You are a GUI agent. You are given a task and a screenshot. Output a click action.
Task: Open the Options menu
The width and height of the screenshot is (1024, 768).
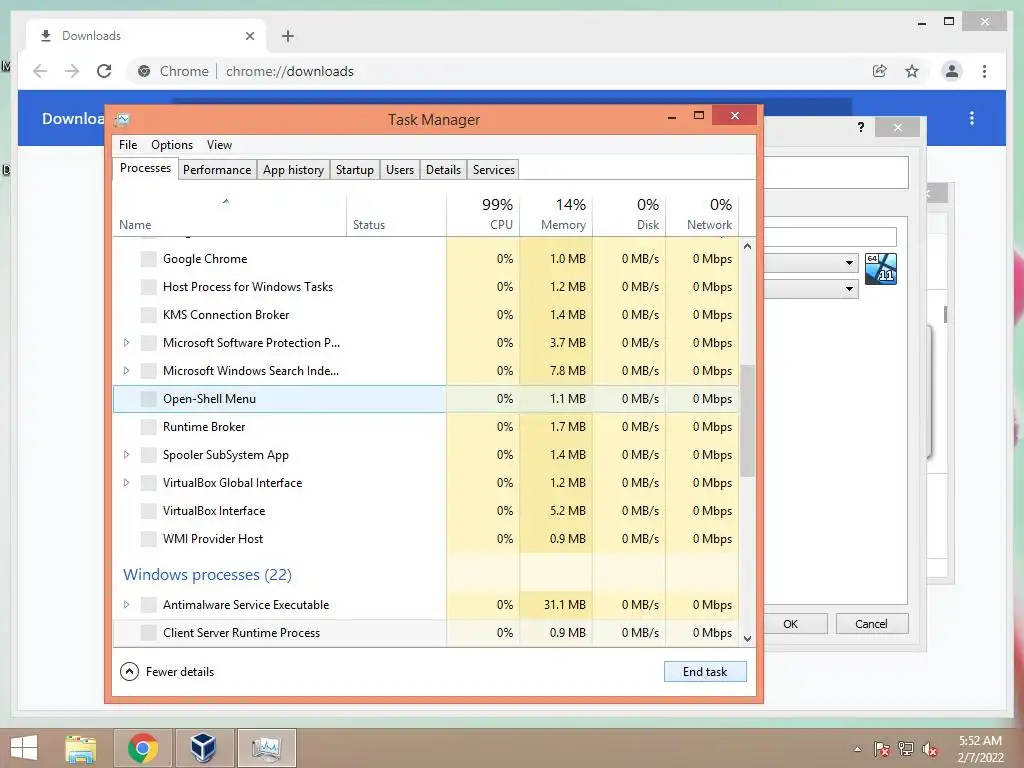coord(172,145)
